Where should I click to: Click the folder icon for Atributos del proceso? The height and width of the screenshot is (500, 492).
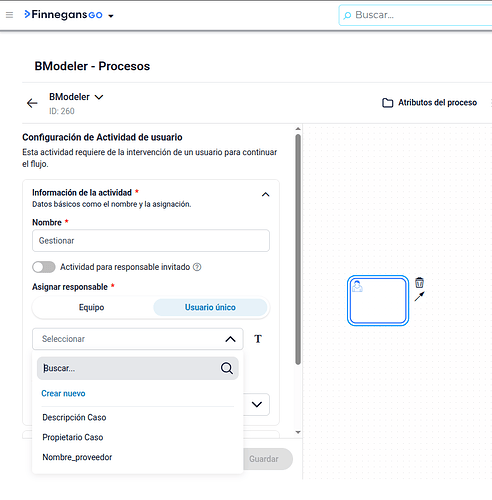[x=387, y=103]
